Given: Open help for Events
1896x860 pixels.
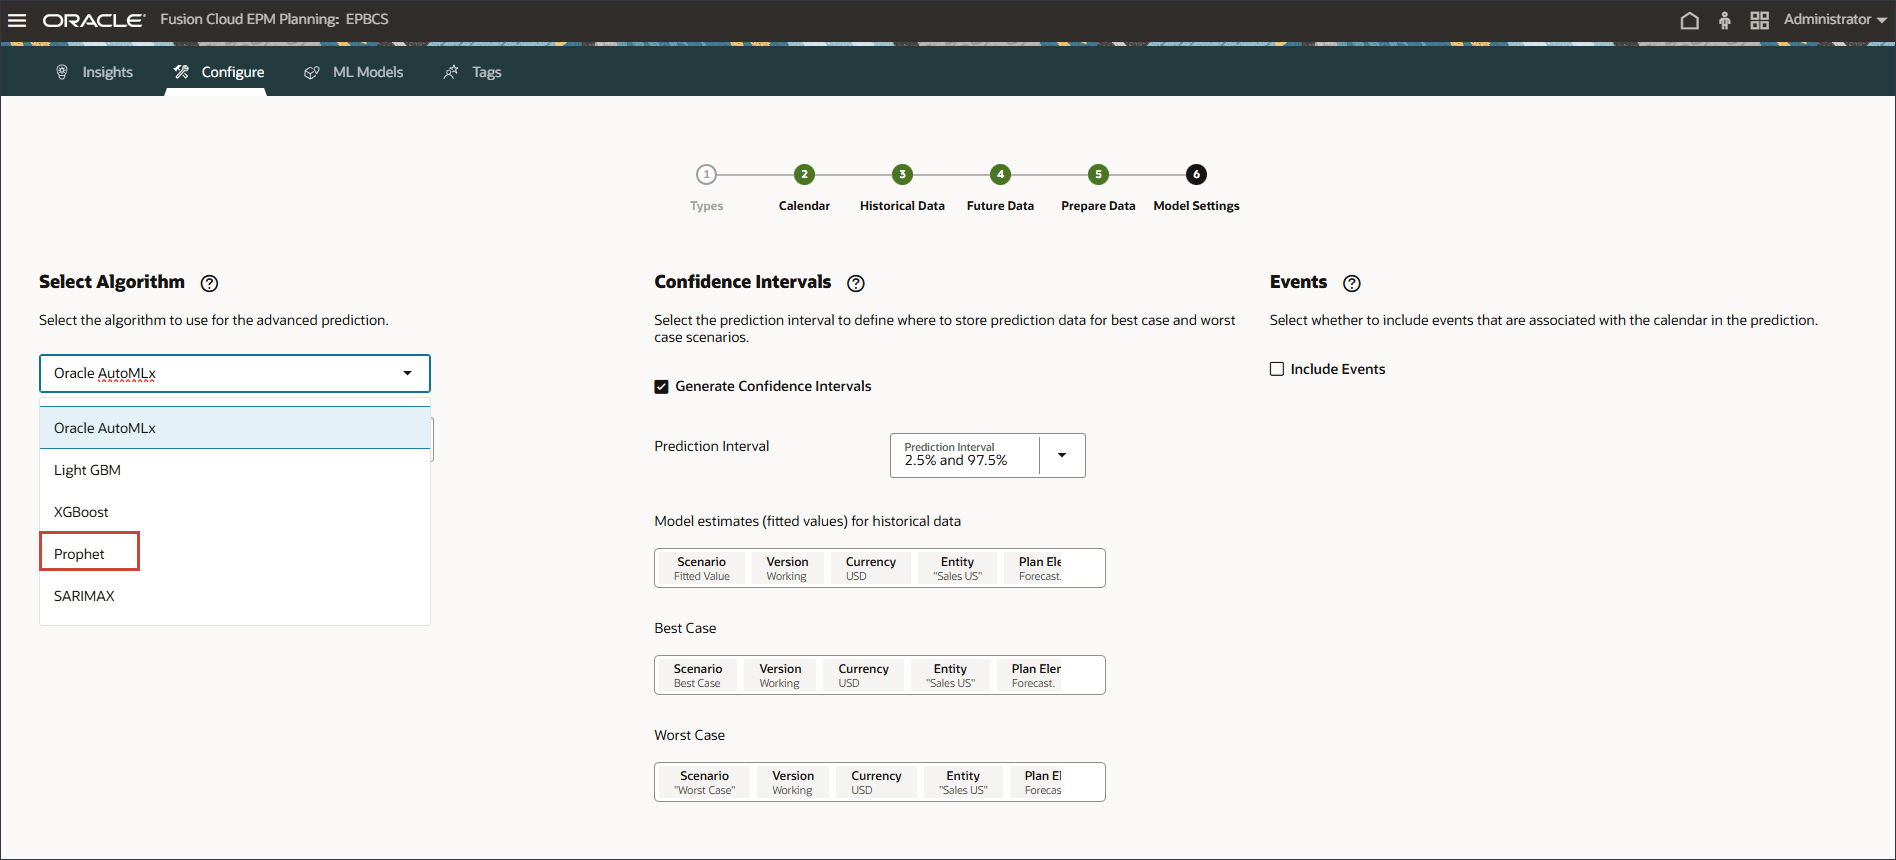Looking at the screenshot, I should coord(1351,283).
